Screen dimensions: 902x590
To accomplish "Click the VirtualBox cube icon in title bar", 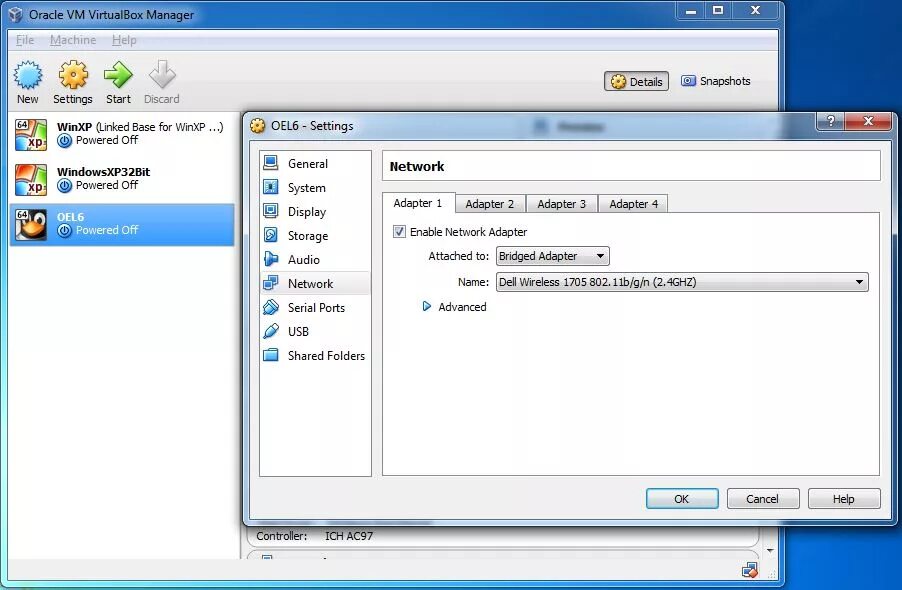I will click(16, 14).
